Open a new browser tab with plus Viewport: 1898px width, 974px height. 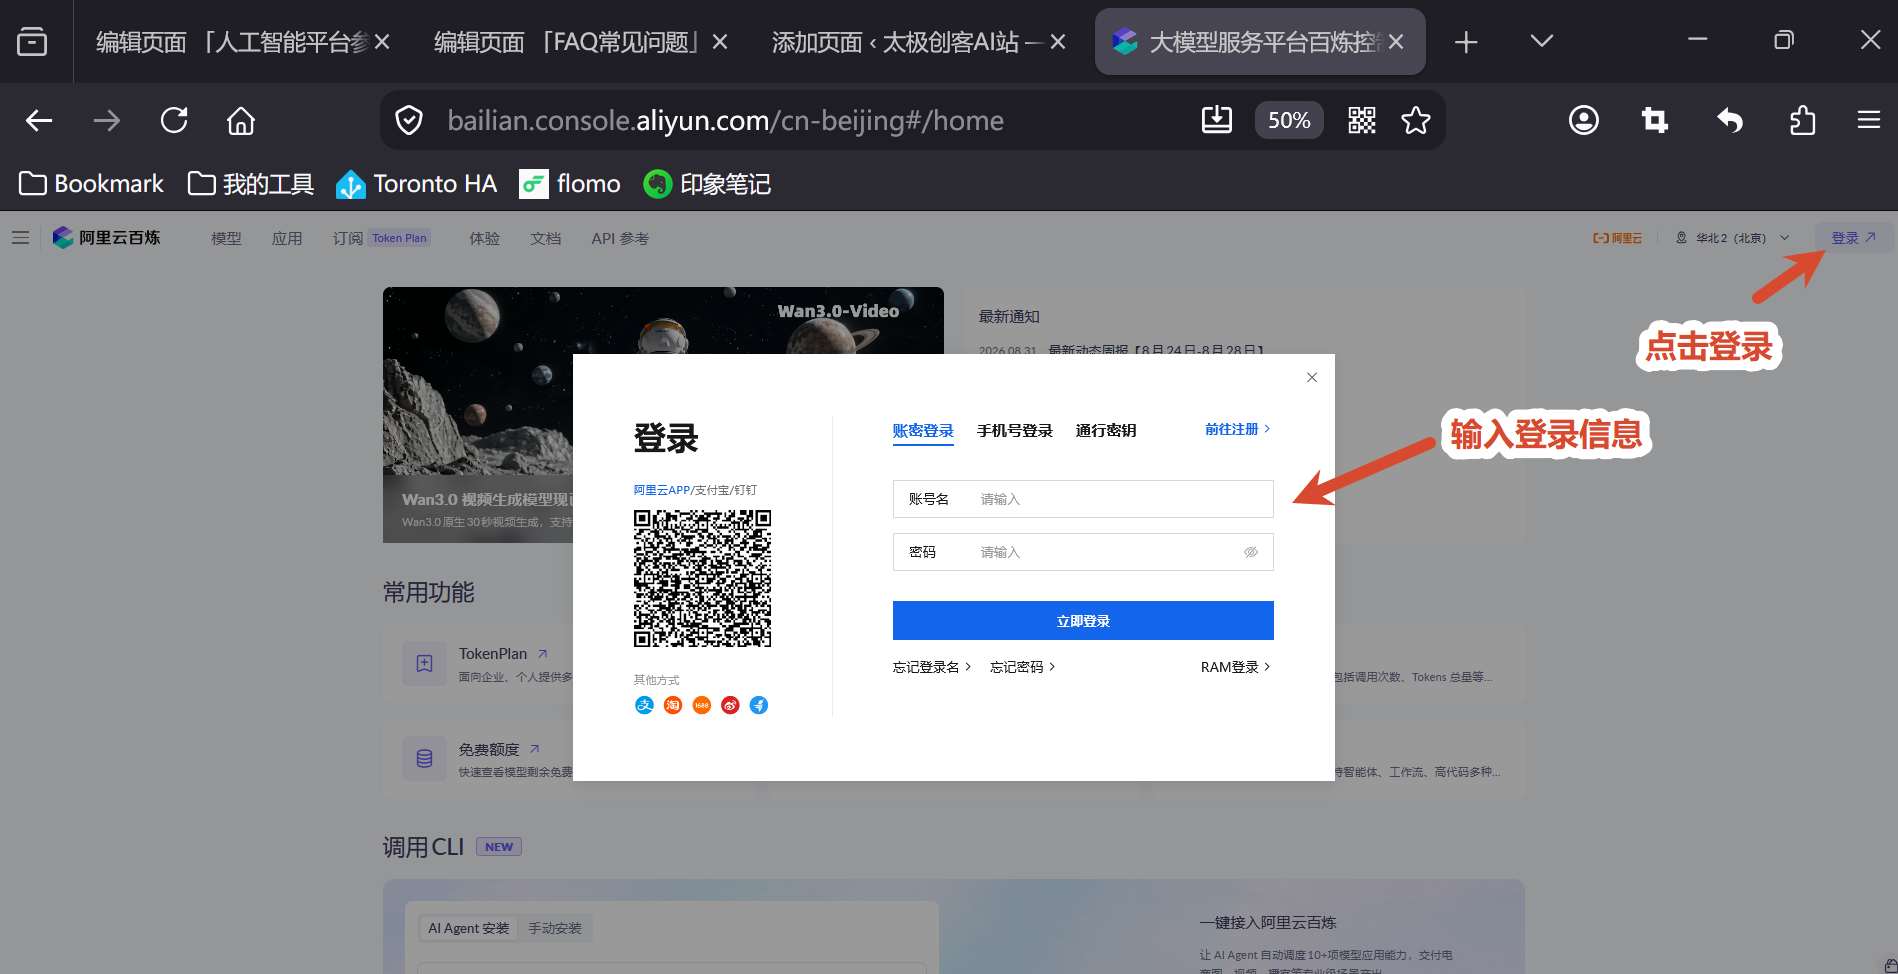tap(1466, 42)
